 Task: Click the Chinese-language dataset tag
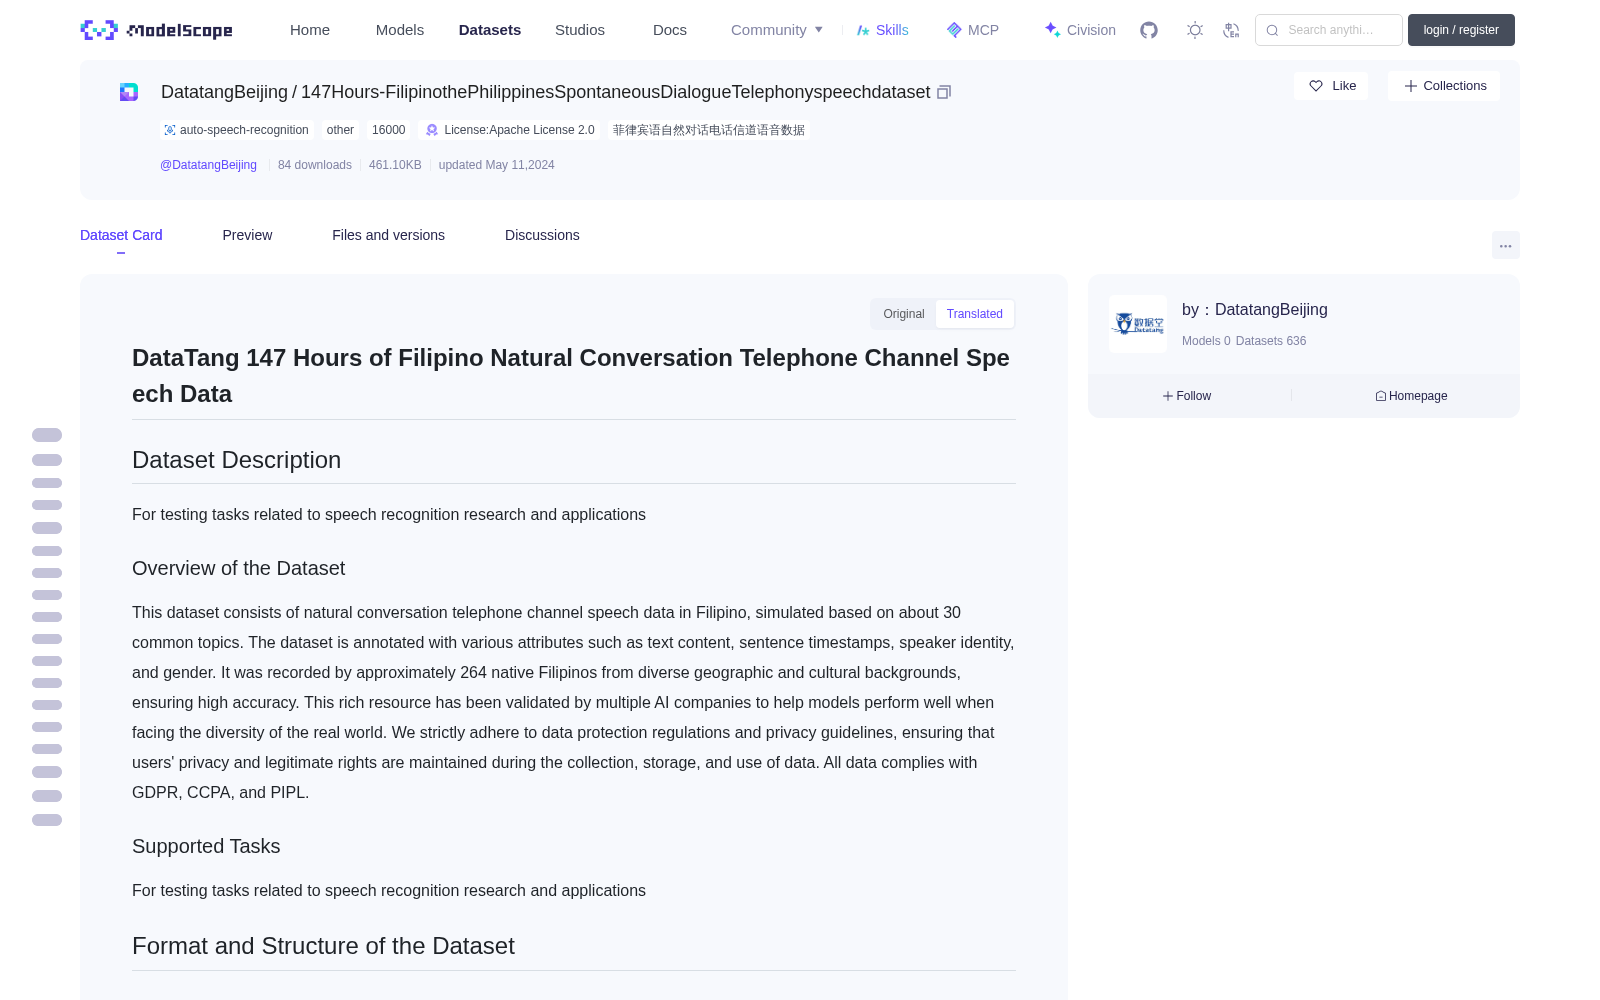(709, 130)
